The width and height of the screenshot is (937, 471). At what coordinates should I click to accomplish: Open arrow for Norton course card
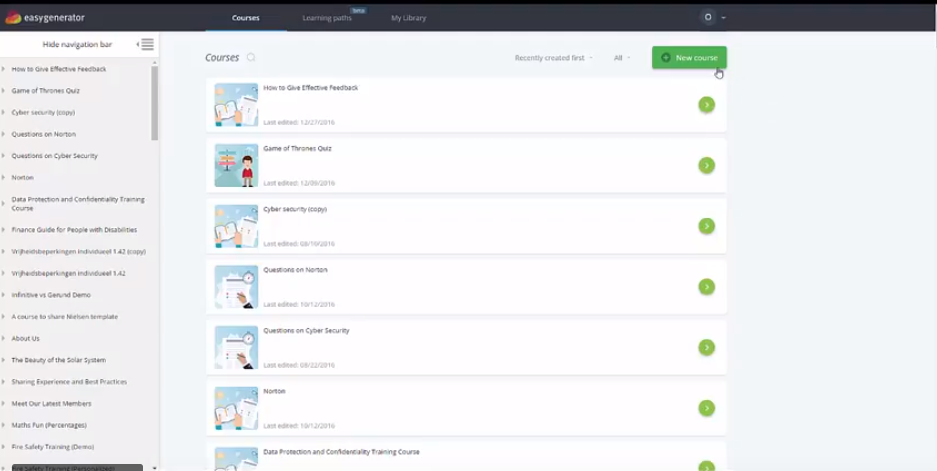pos(706,408)
